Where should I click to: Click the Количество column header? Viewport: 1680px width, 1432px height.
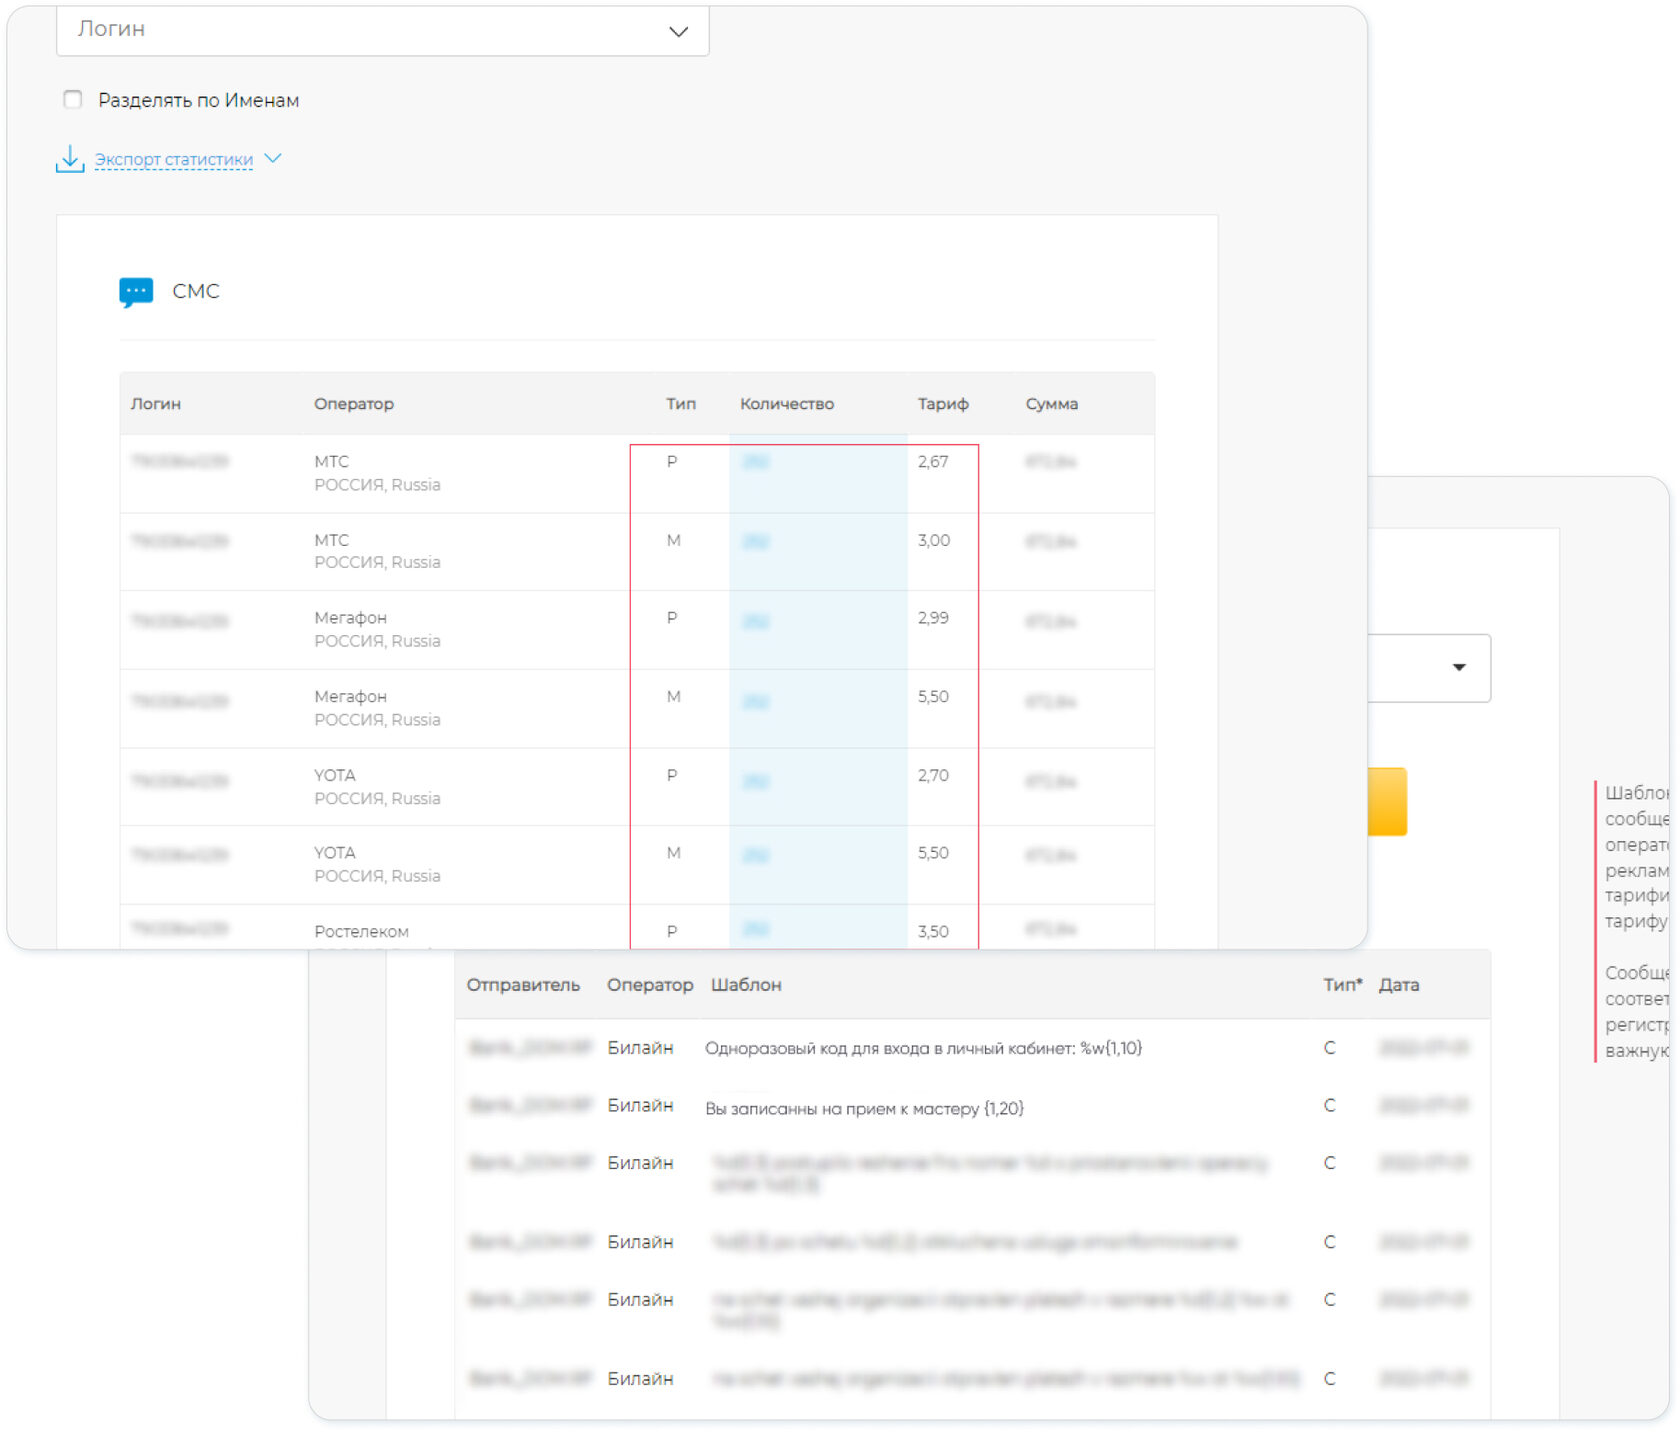pos(787,404)
